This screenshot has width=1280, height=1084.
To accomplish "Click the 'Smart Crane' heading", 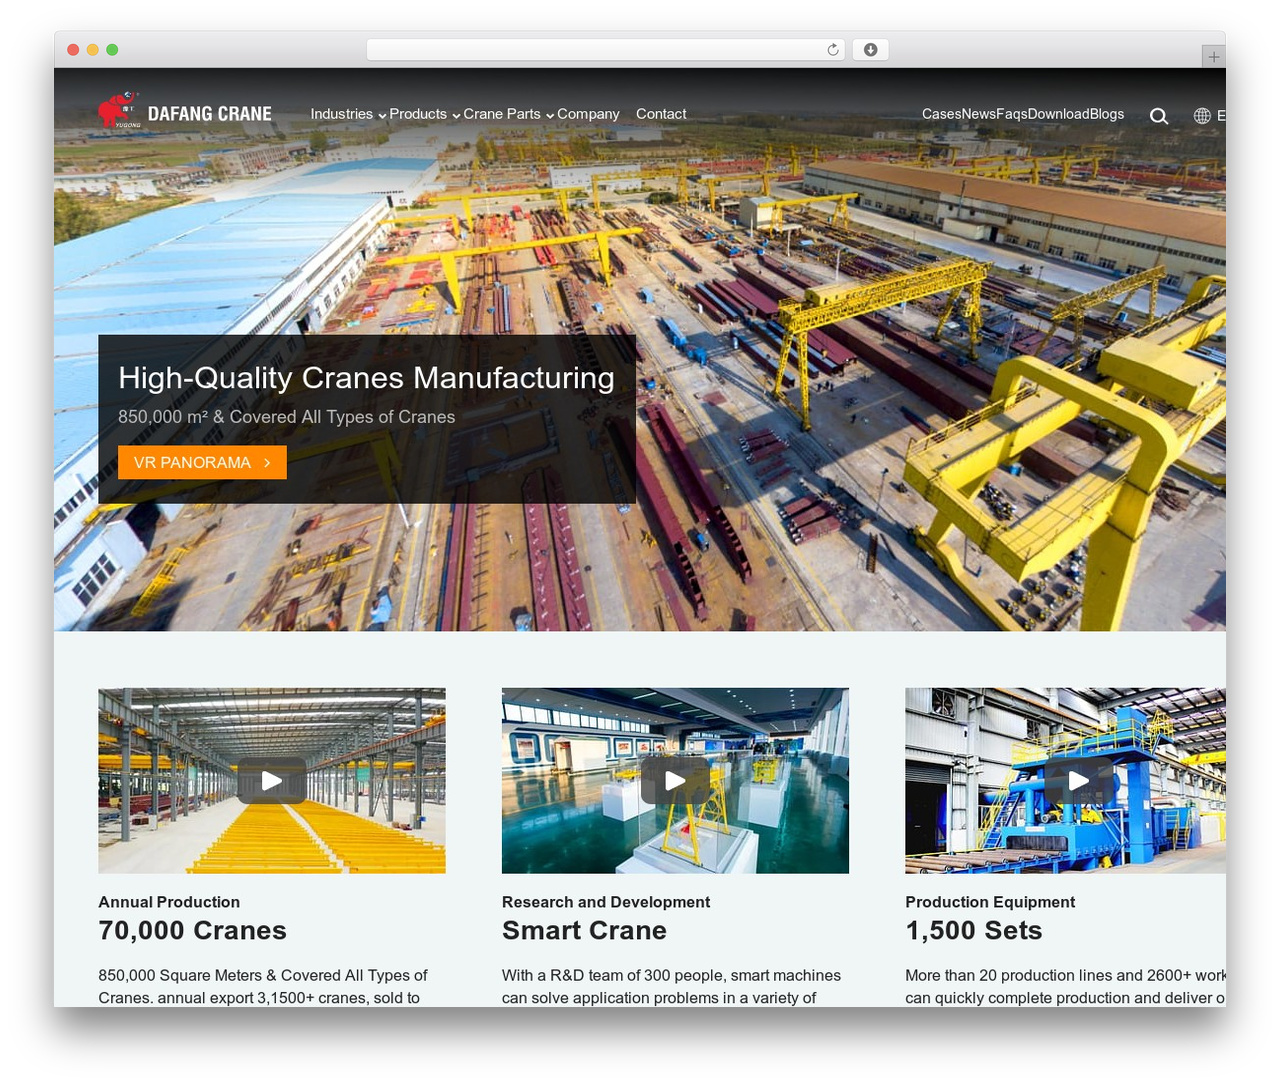I will pyautogui.click(x=584, y=931).
